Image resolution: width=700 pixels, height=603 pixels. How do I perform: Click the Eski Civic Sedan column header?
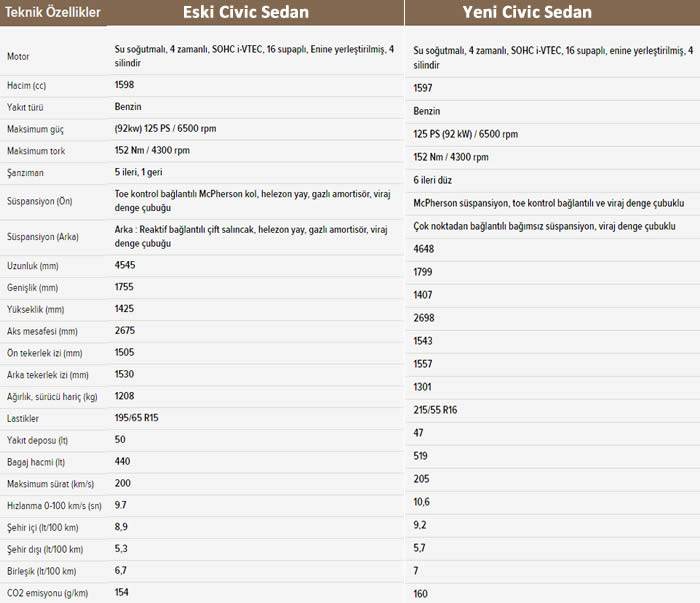click(x=246, y=12)
